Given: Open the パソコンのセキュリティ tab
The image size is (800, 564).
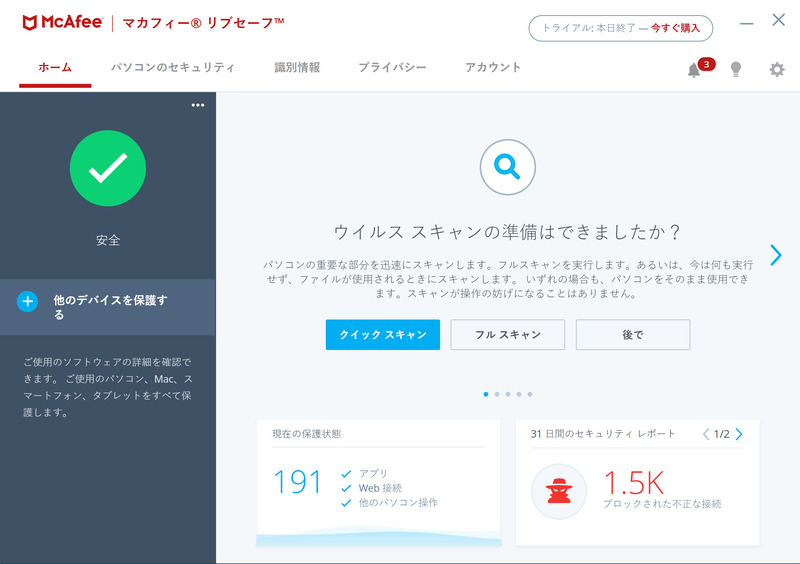Looking at the screenshot, I should click(172, 67).
